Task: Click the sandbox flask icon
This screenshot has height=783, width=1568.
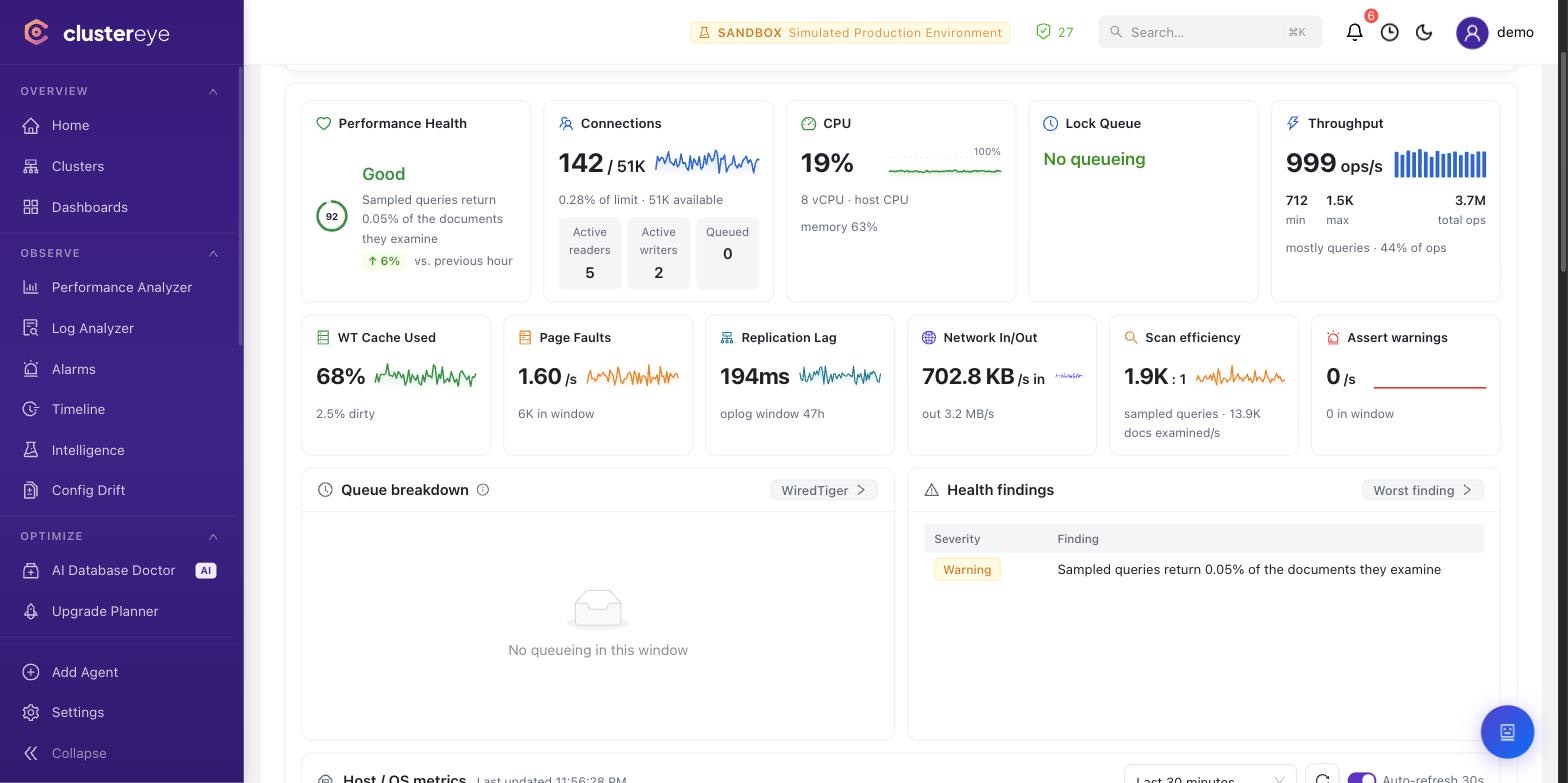Action: 704,33
